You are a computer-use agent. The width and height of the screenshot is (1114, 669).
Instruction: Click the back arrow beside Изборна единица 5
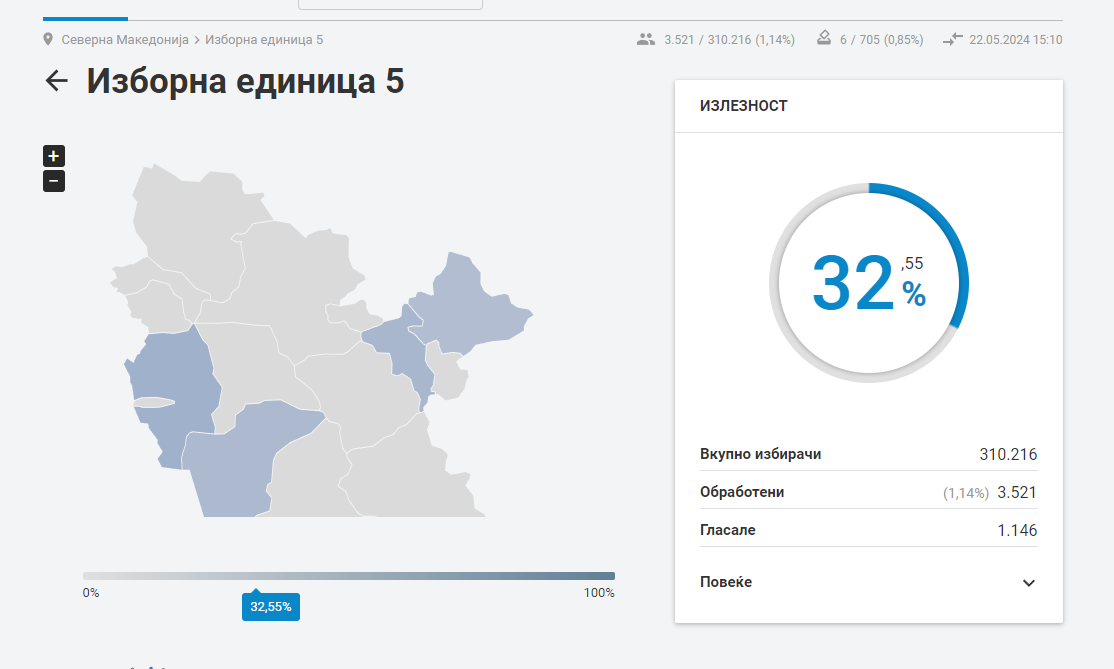pyautogui.click(x=56, y=80)
